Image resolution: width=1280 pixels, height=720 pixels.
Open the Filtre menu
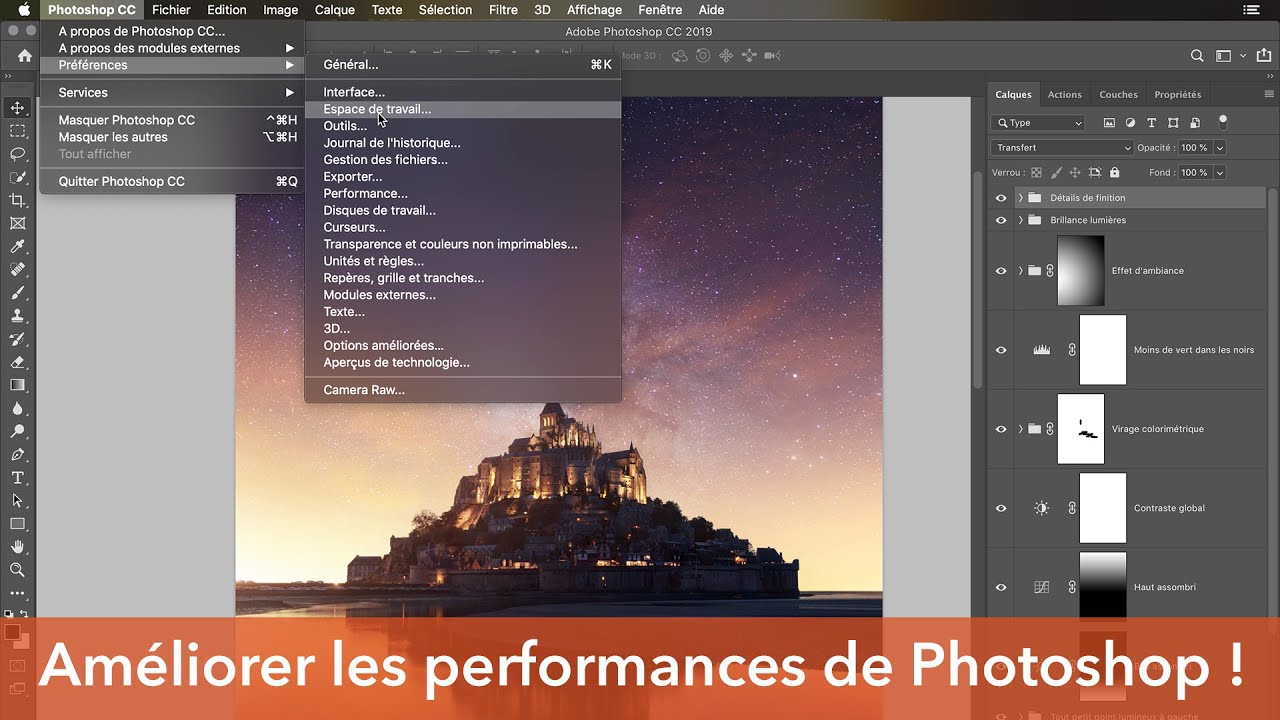point(503,10)
